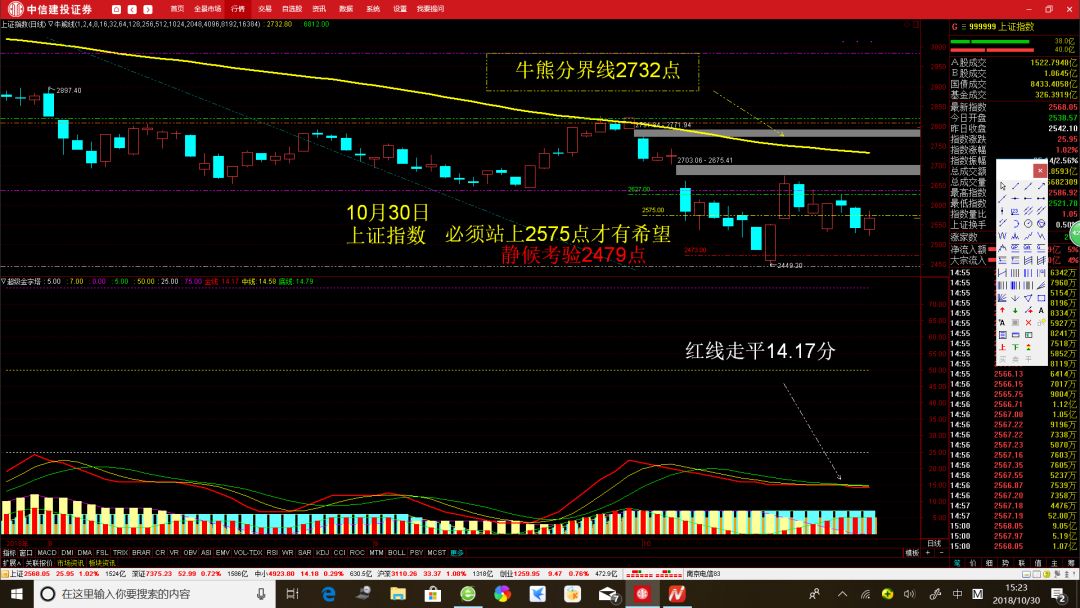Insert a green down-arrow marker

pos(1015,310)
